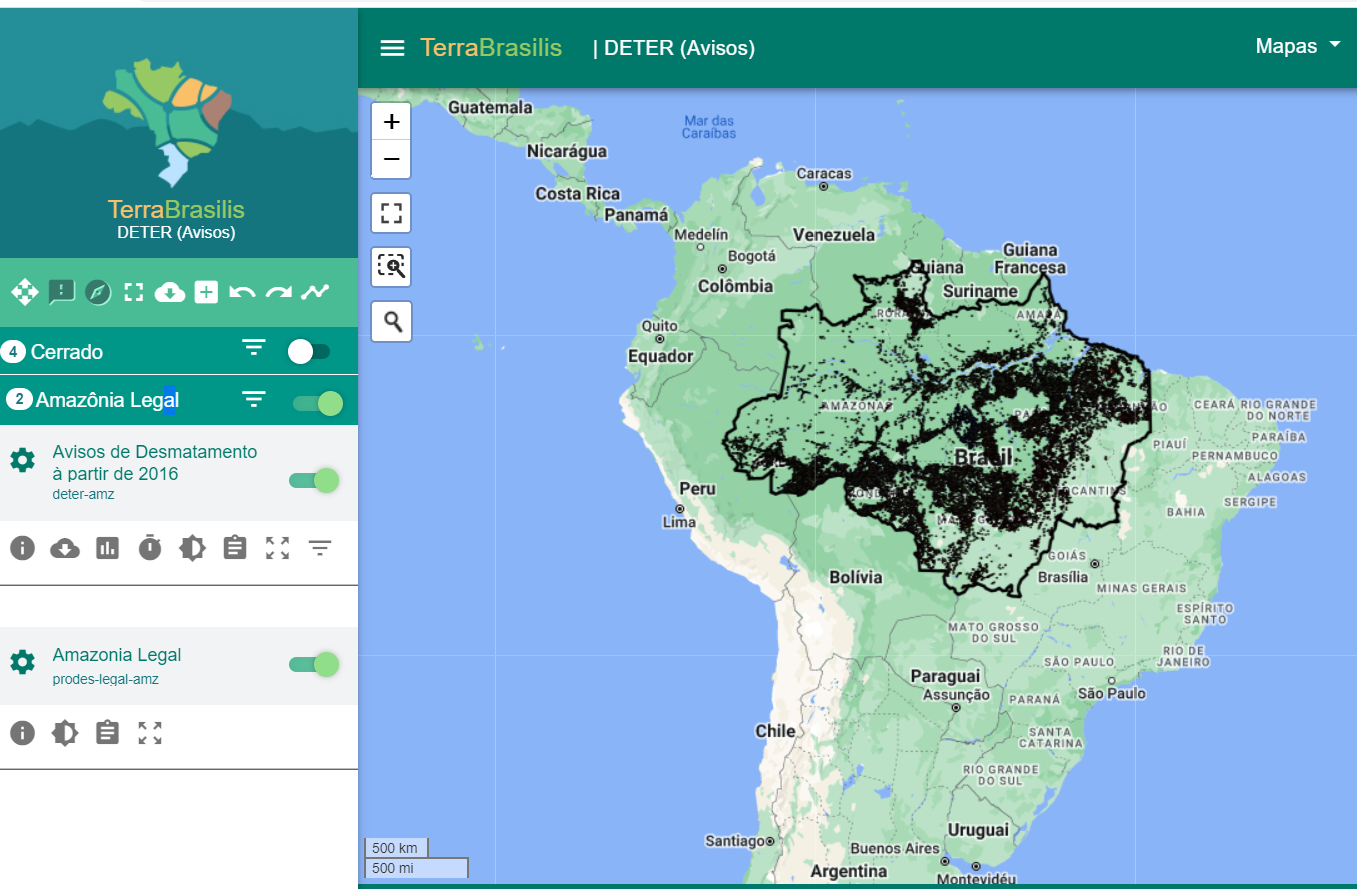
Task: Disable the Amazônia Legal project toggle
Action: pyautogui.click(x=318, y=403)
